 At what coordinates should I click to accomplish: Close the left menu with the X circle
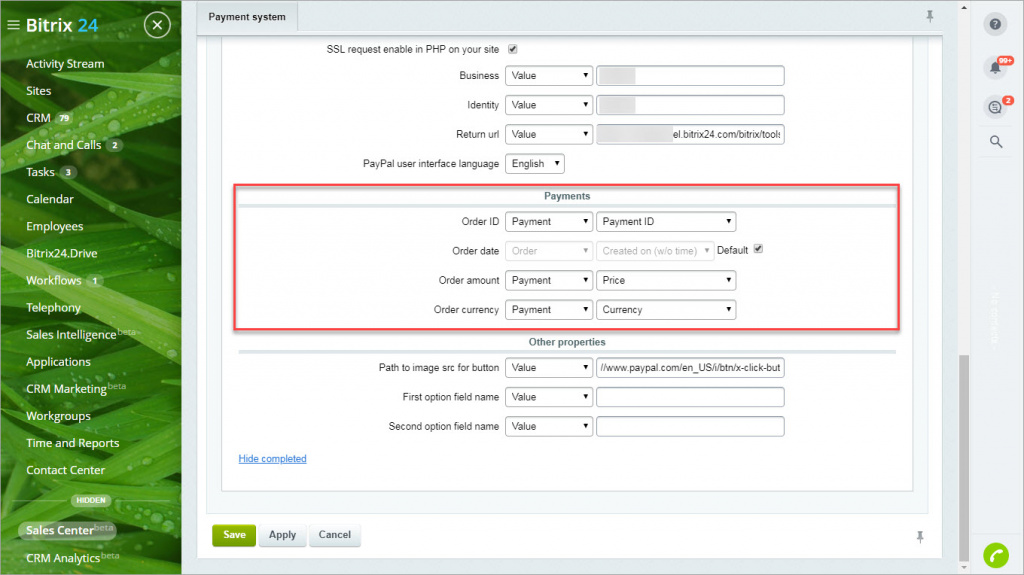coord(157,25)
